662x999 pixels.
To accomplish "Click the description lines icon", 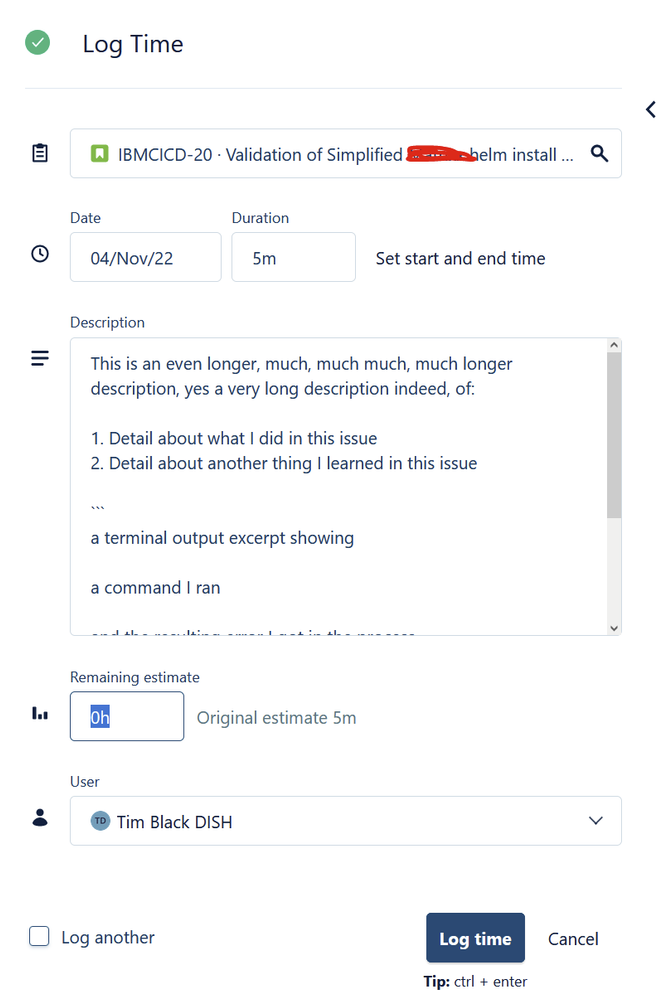I will (40, 358).
